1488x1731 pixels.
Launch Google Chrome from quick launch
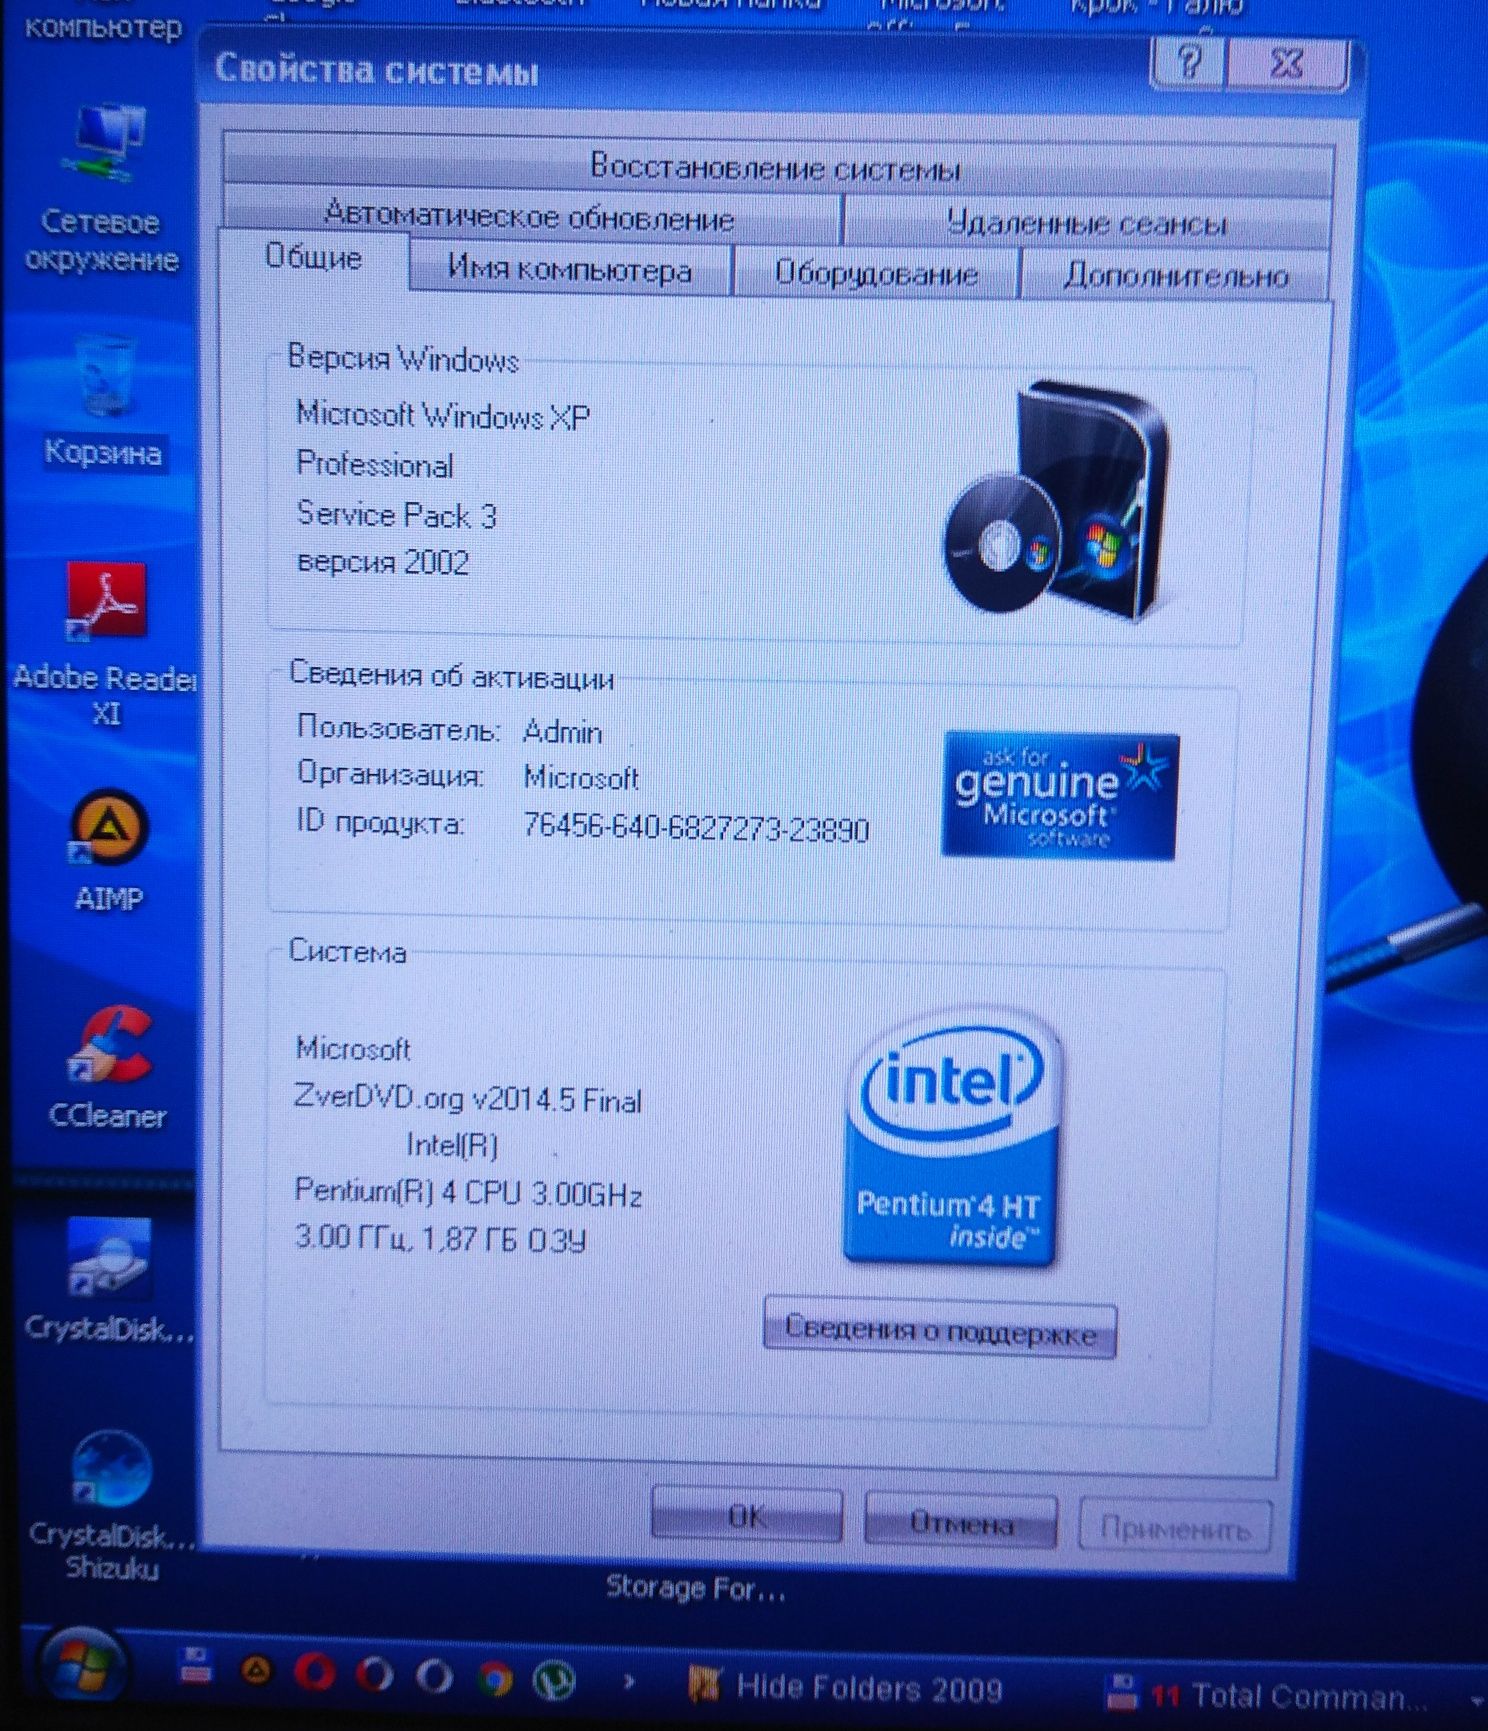coord(494,1678)
